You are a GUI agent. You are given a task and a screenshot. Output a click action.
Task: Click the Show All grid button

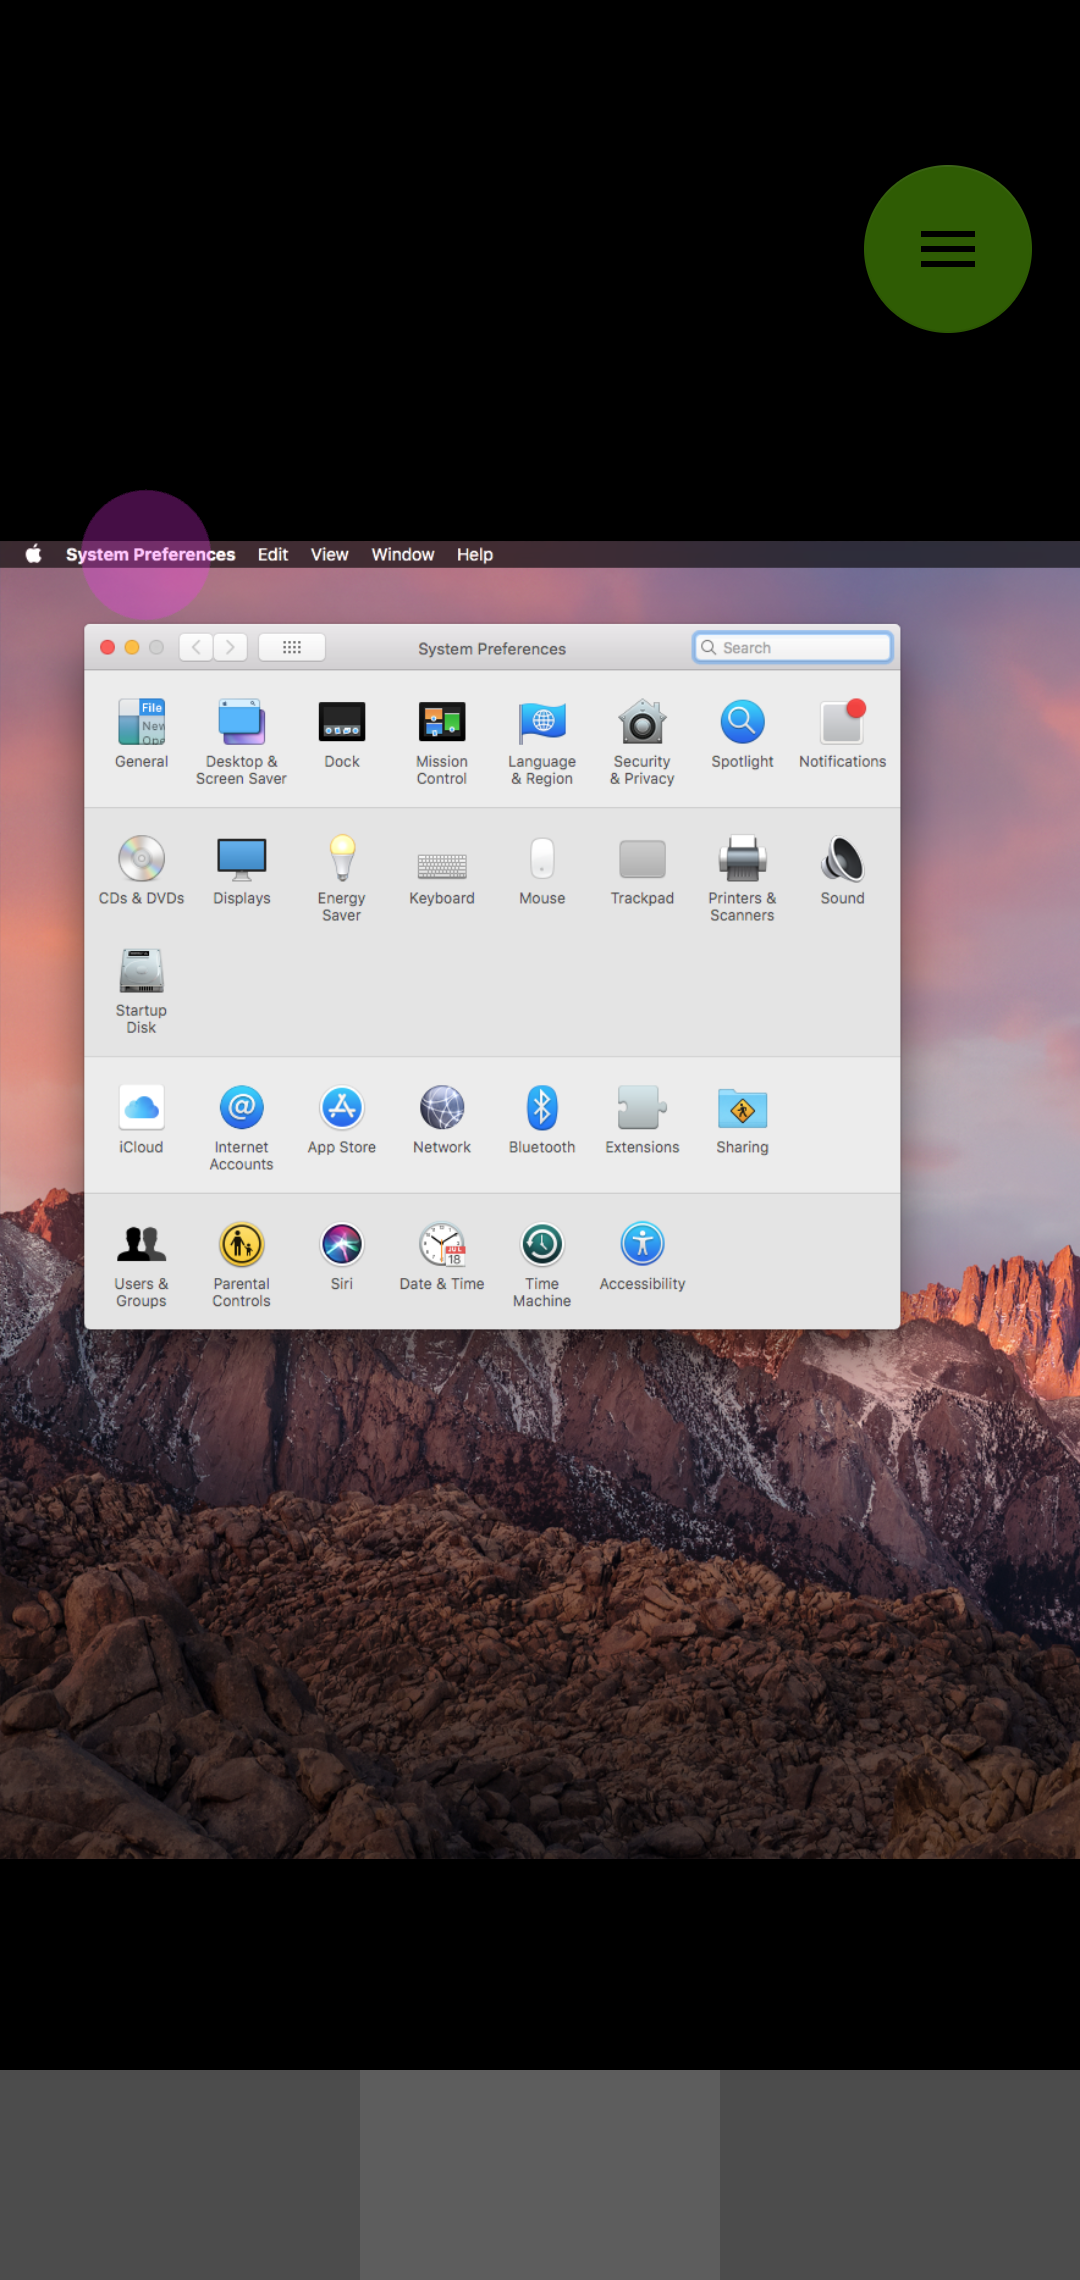(x=292, y=647)
